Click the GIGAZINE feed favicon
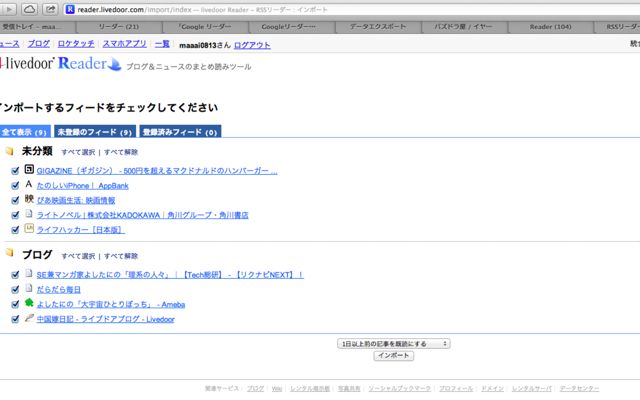The height and width of the screenshot is (400, 640). pos(29,169)
